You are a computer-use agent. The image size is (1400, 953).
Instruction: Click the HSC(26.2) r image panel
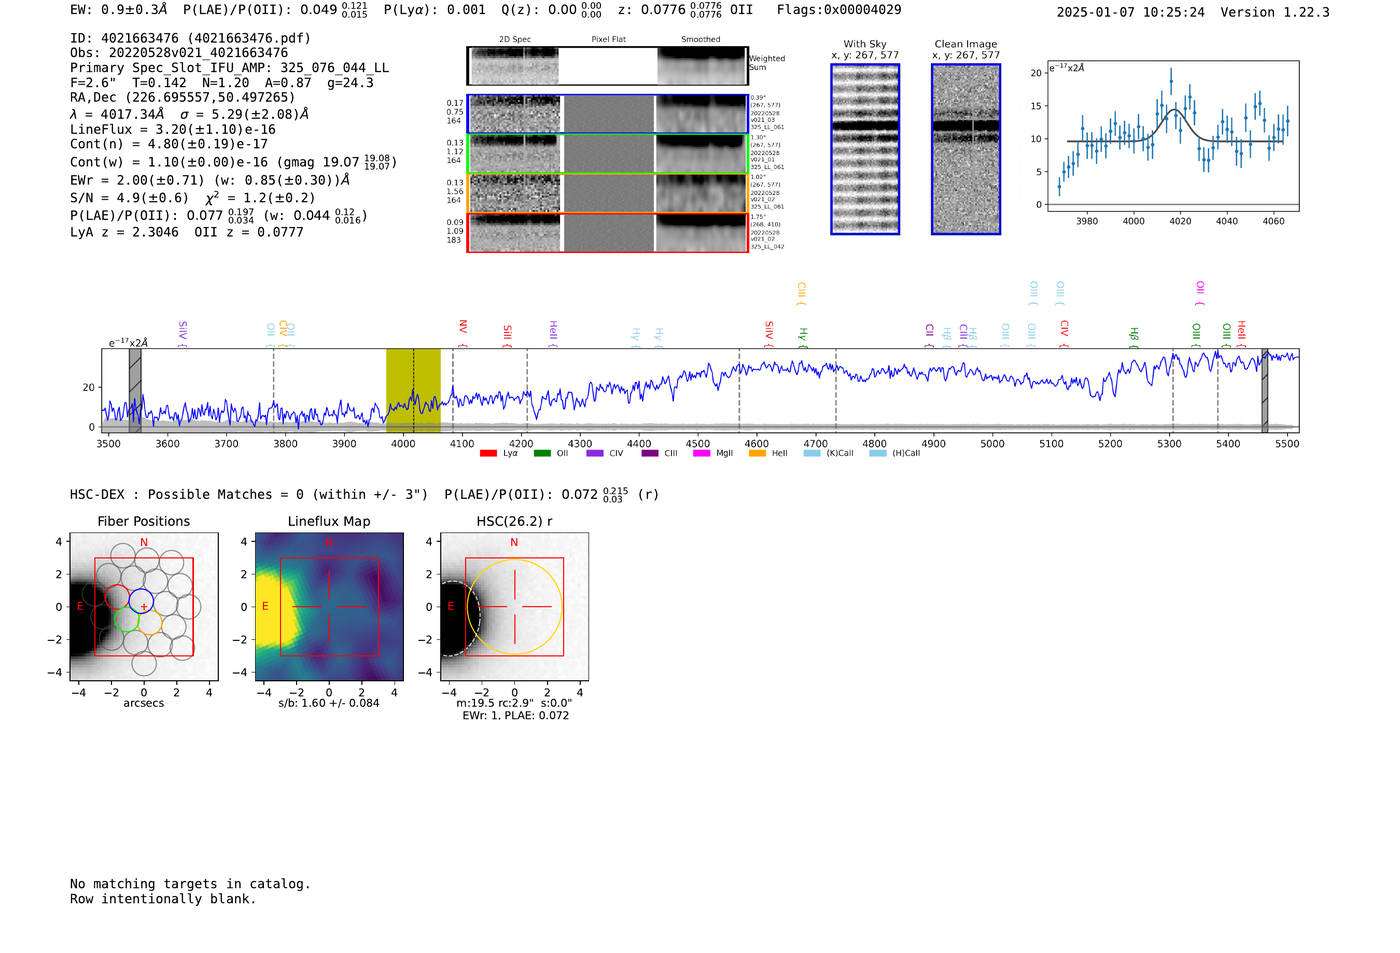coord(514,607)
